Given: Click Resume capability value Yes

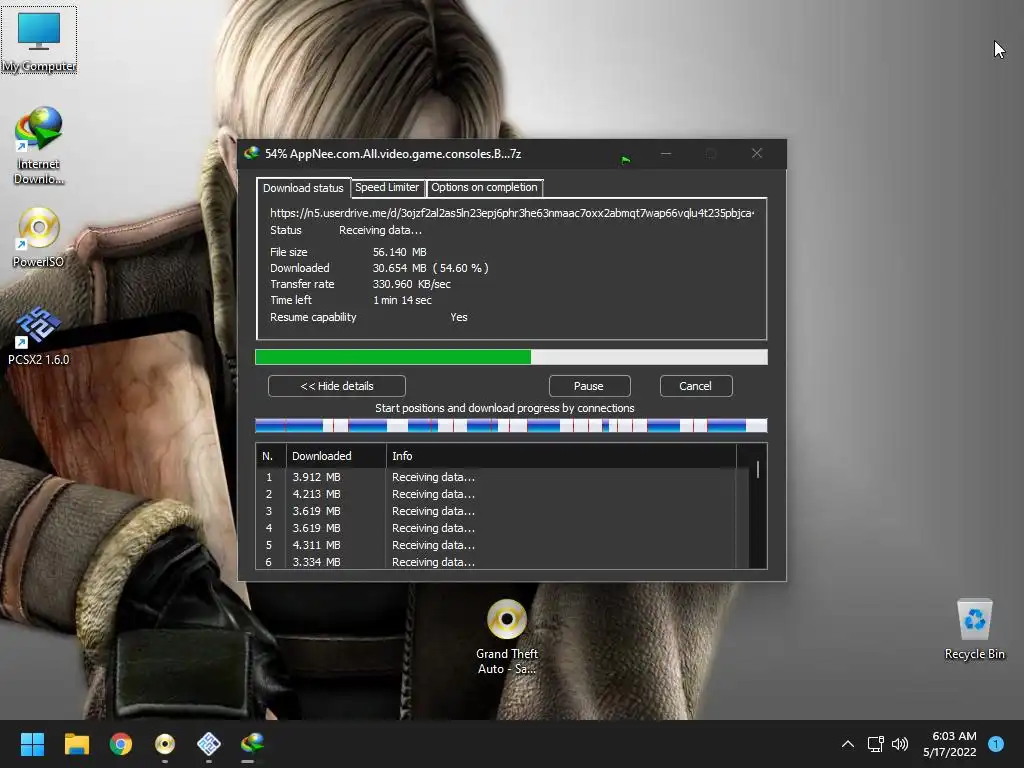Looking at the screenshot, I should pyautogui.click(x=459, y=317).
